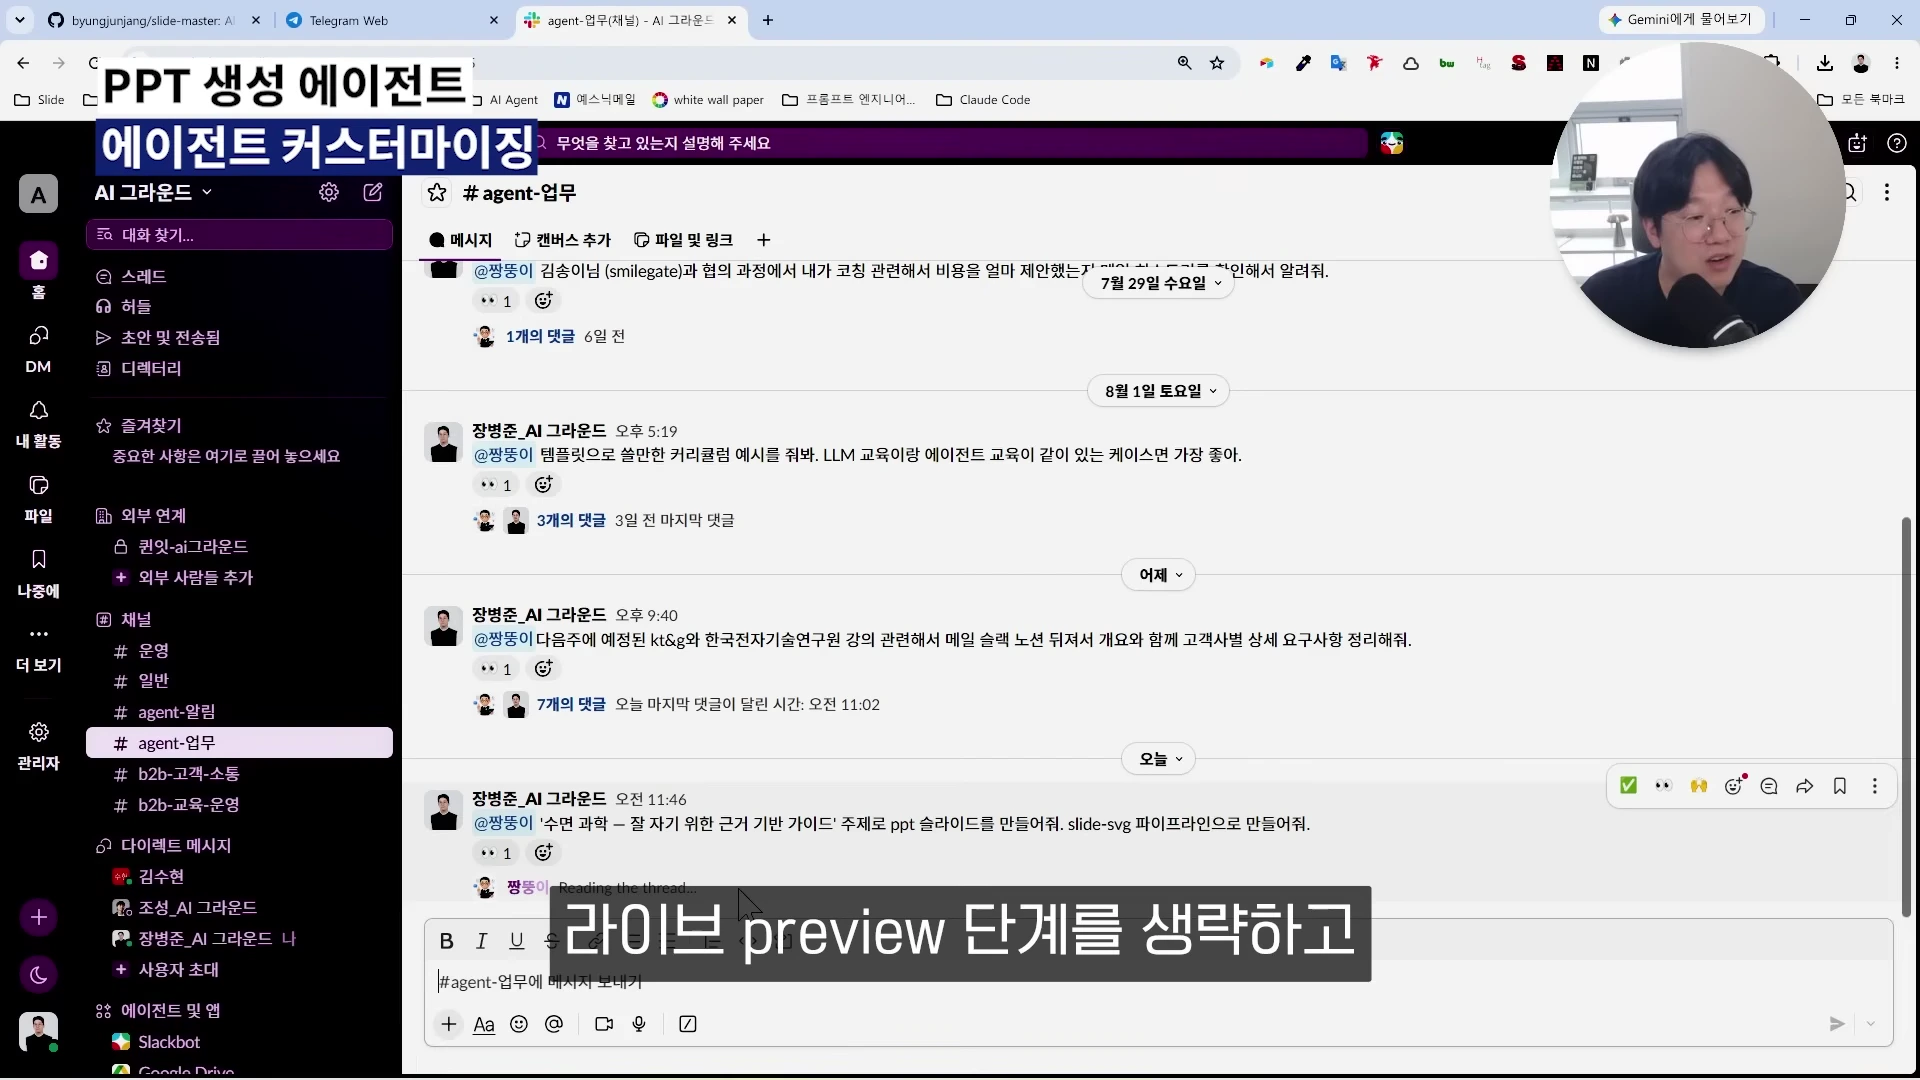
Task: Toggle text formatting Aa in composer
Action: [484, 1024]
